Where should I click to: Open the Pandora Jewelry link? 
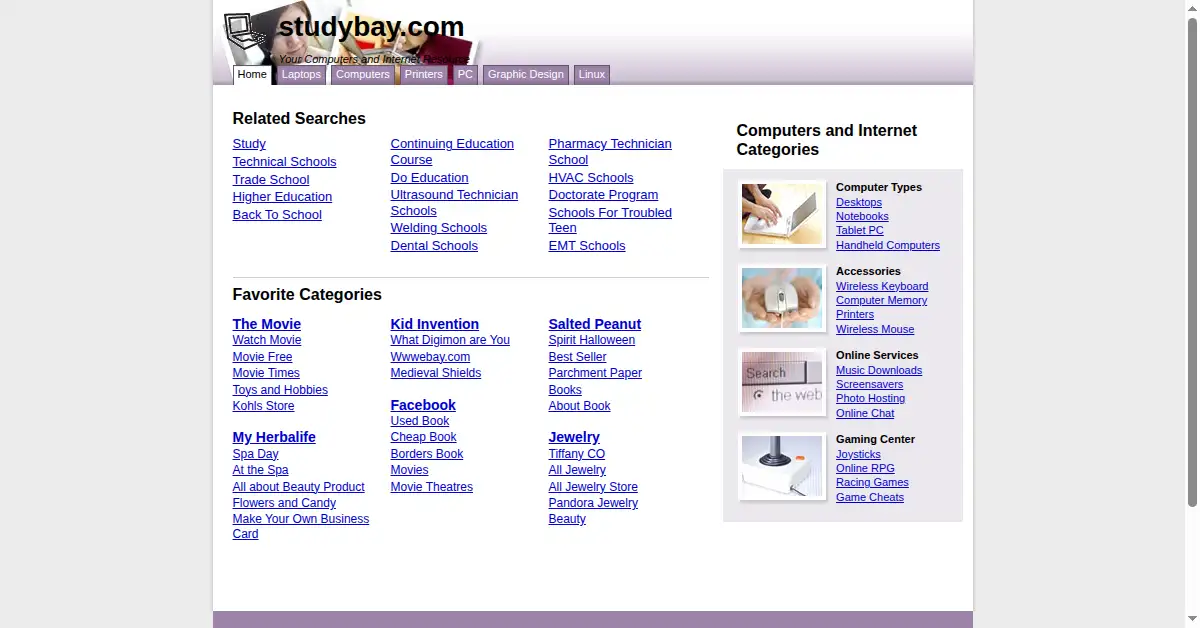click(593, 503)
